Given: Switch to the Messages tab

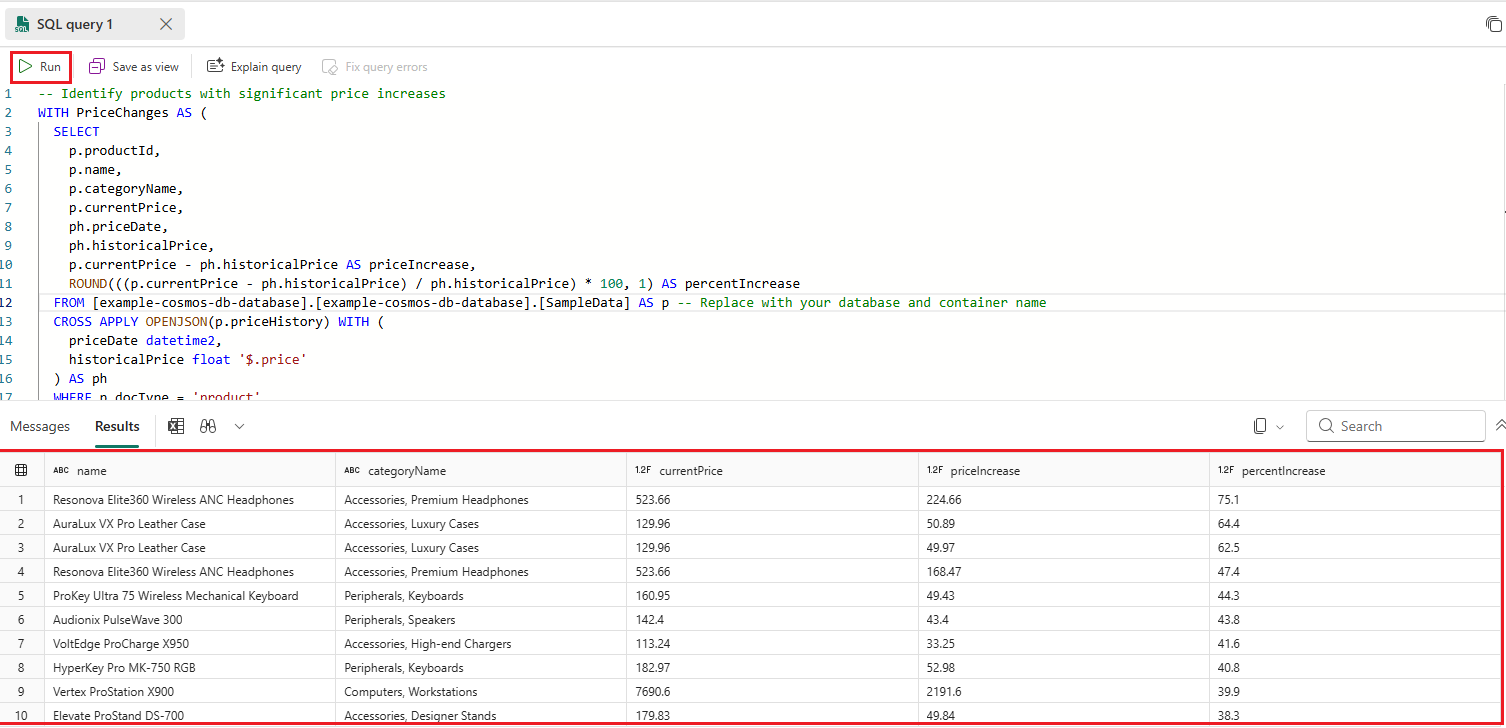Looking at the screenshot, I should coord(40,426).
